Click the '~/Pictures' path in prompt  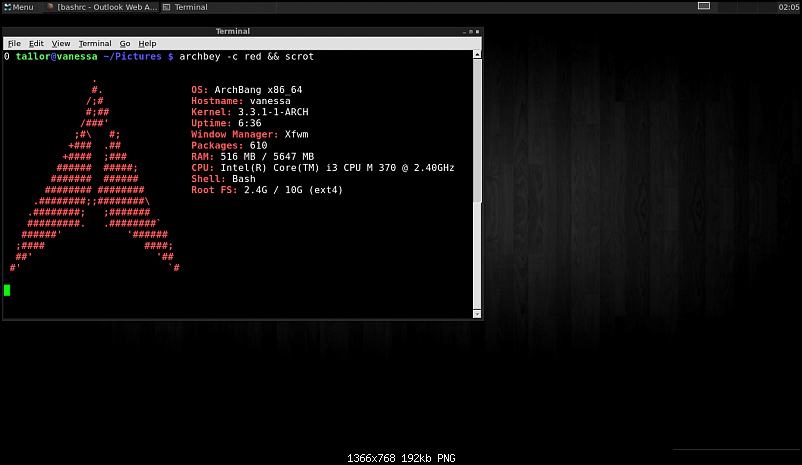[132, 56]
